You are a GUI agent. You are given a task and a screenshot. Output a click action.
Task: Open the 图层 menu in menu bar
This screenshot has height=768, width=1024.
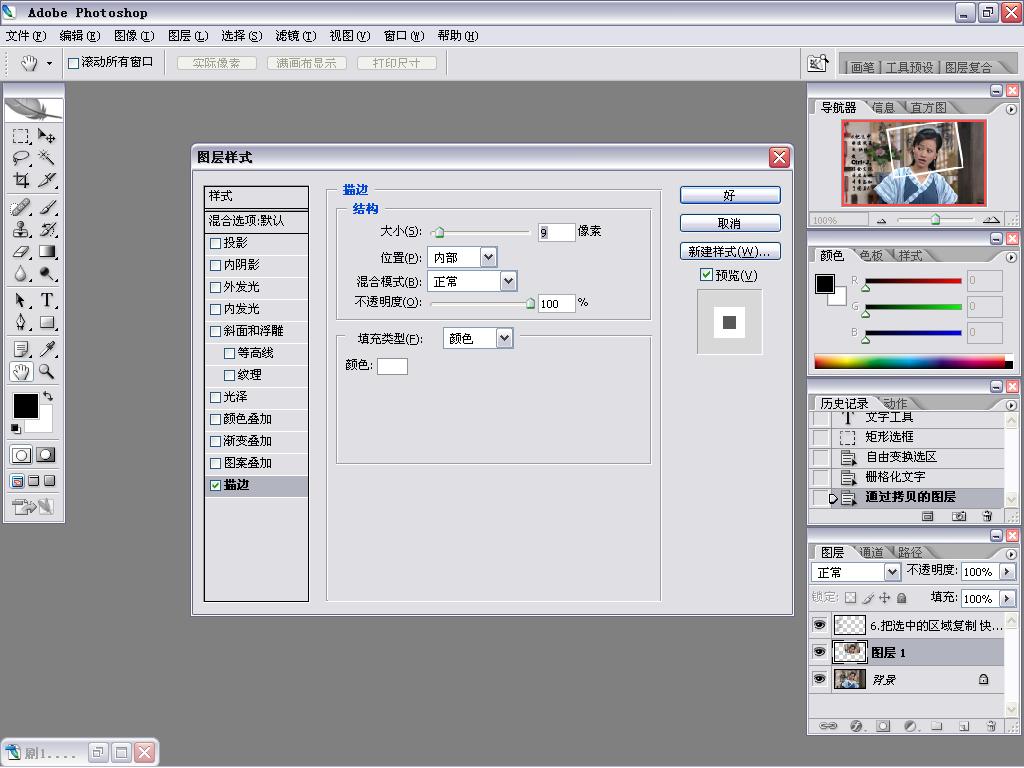188,36
